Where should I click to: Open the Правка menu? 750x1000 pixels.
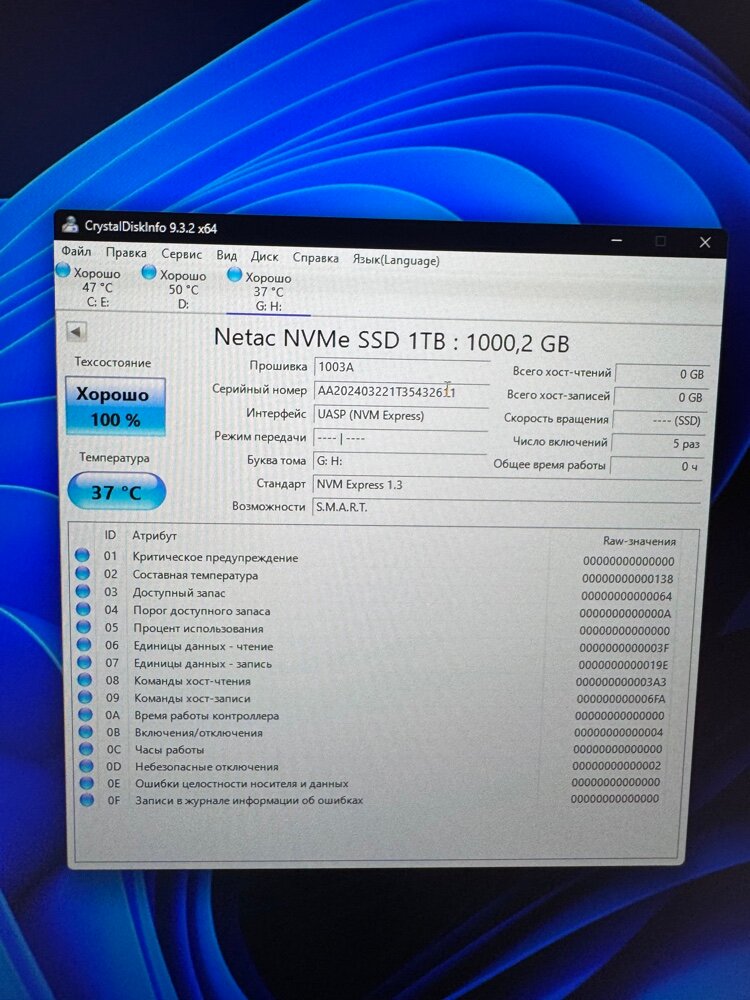point(126,253)
